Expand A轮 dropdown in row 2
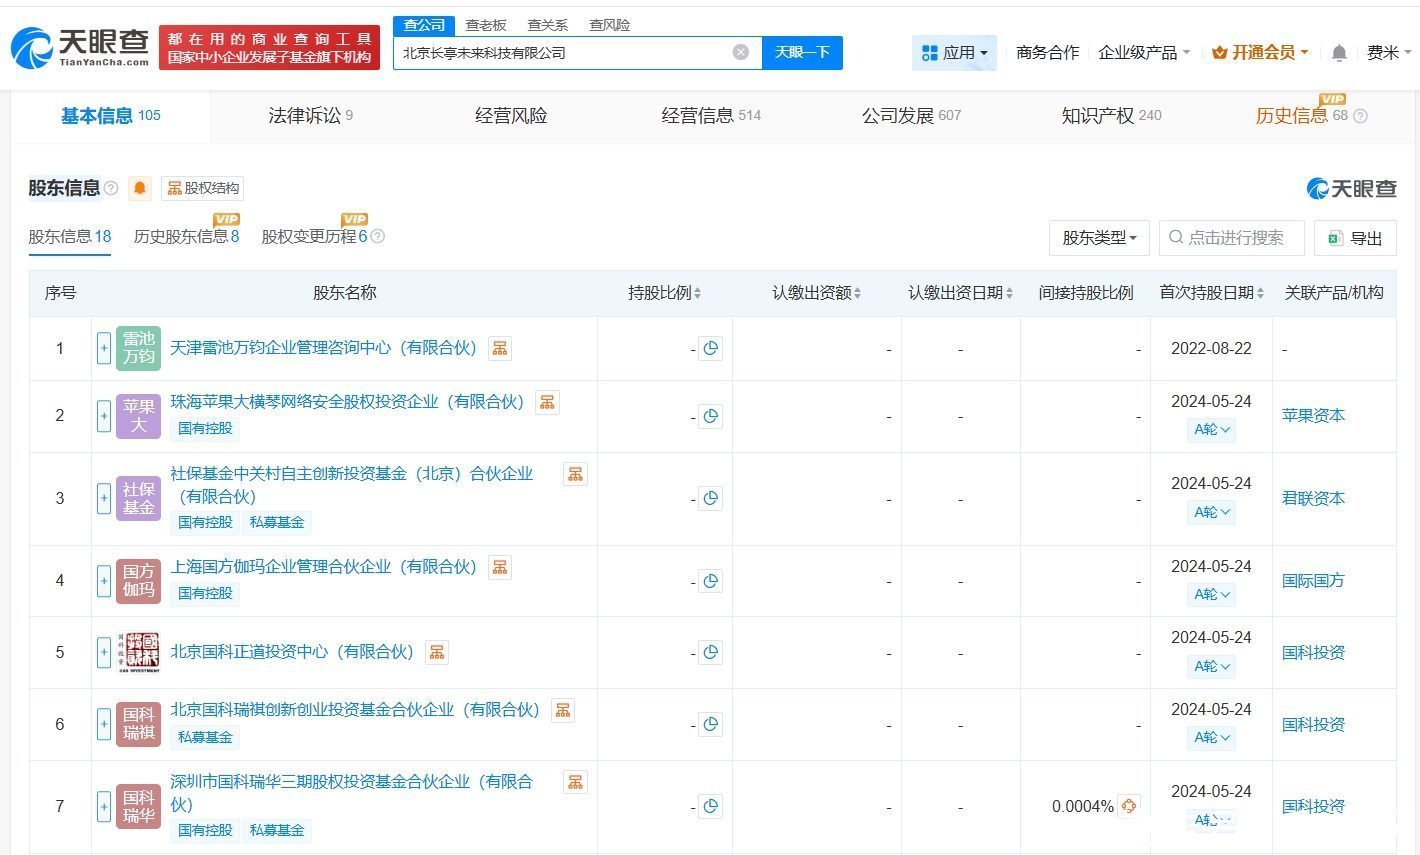This screenshot has height=855, width=1420. point(1212,429)
